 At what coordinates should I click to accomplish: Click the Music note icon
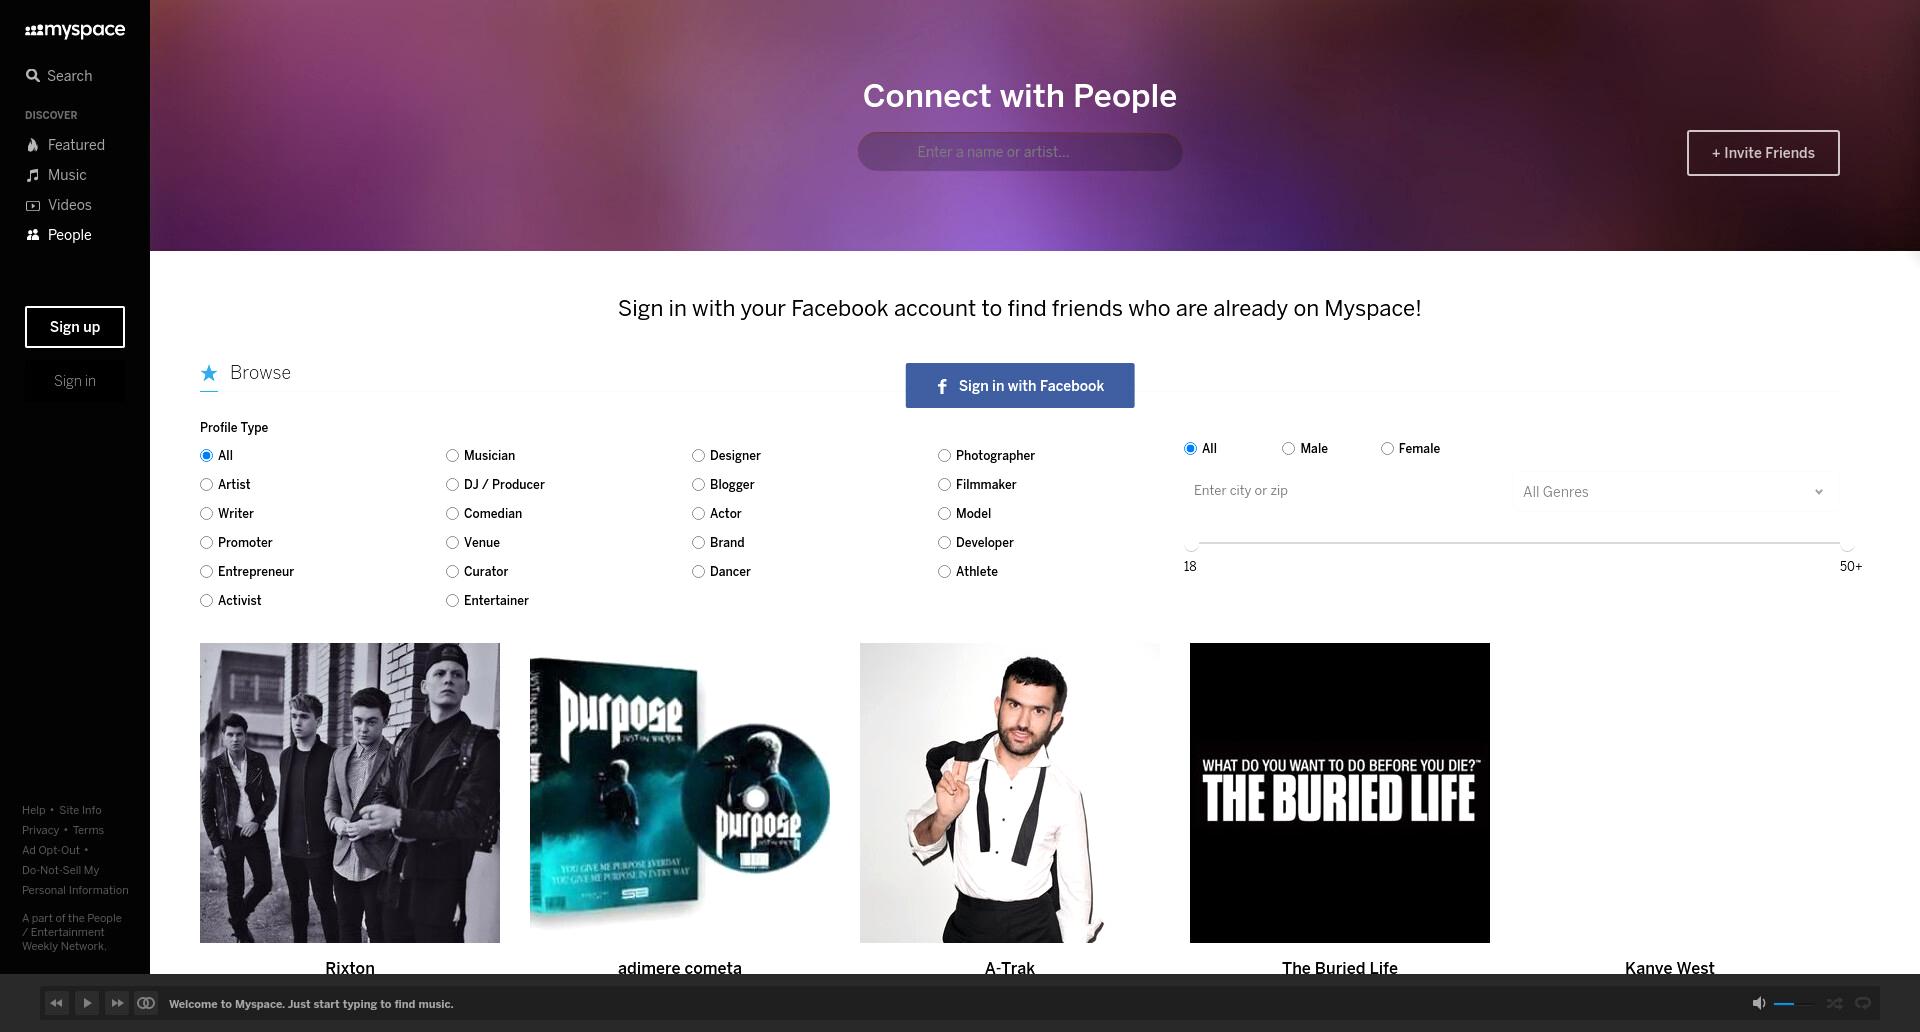[33, 175]
